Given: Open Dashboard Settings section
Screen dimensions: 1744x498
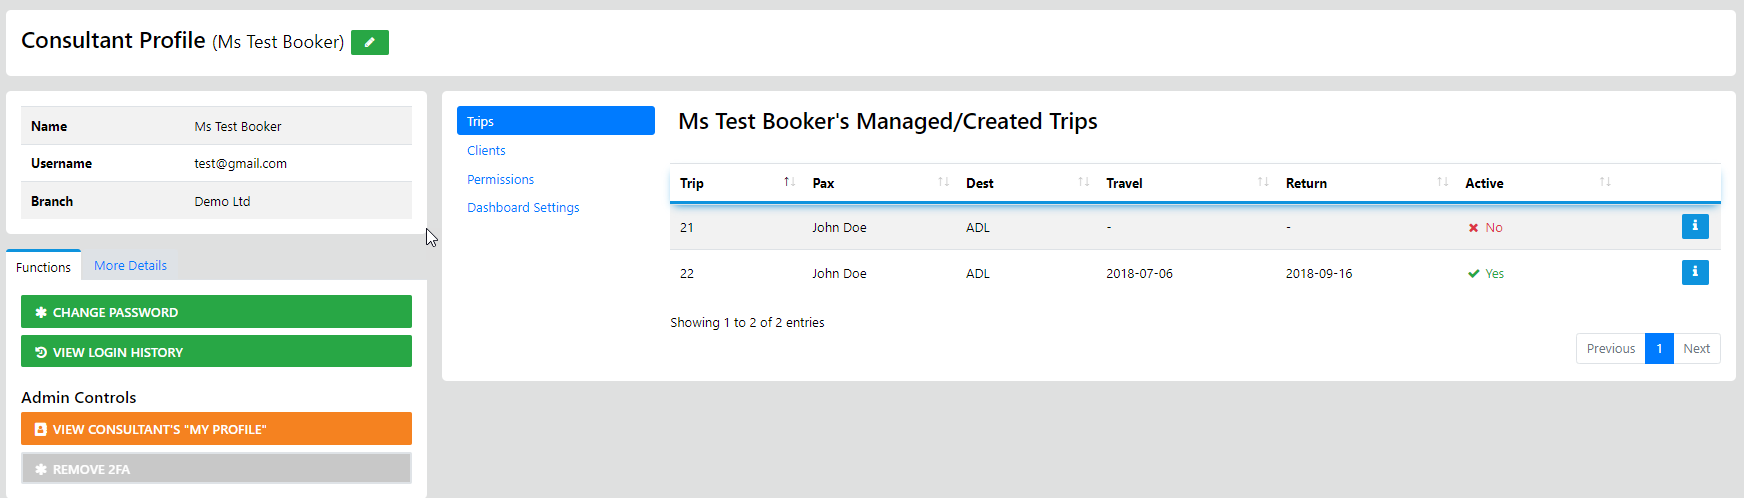Looking at the screenshot, I should click(x=523, y=207).
